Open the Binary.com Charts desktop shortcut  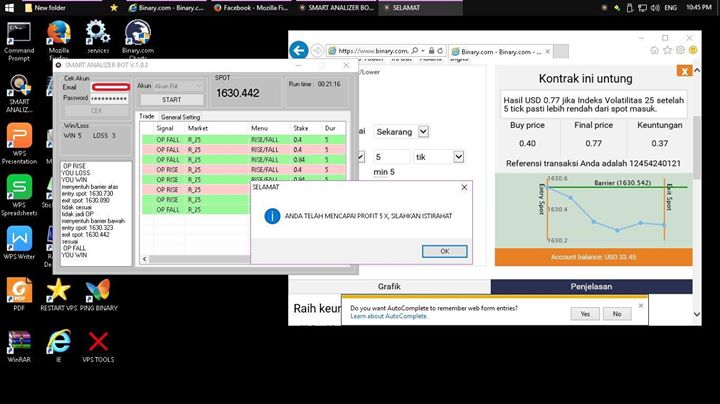coord(138,39)
